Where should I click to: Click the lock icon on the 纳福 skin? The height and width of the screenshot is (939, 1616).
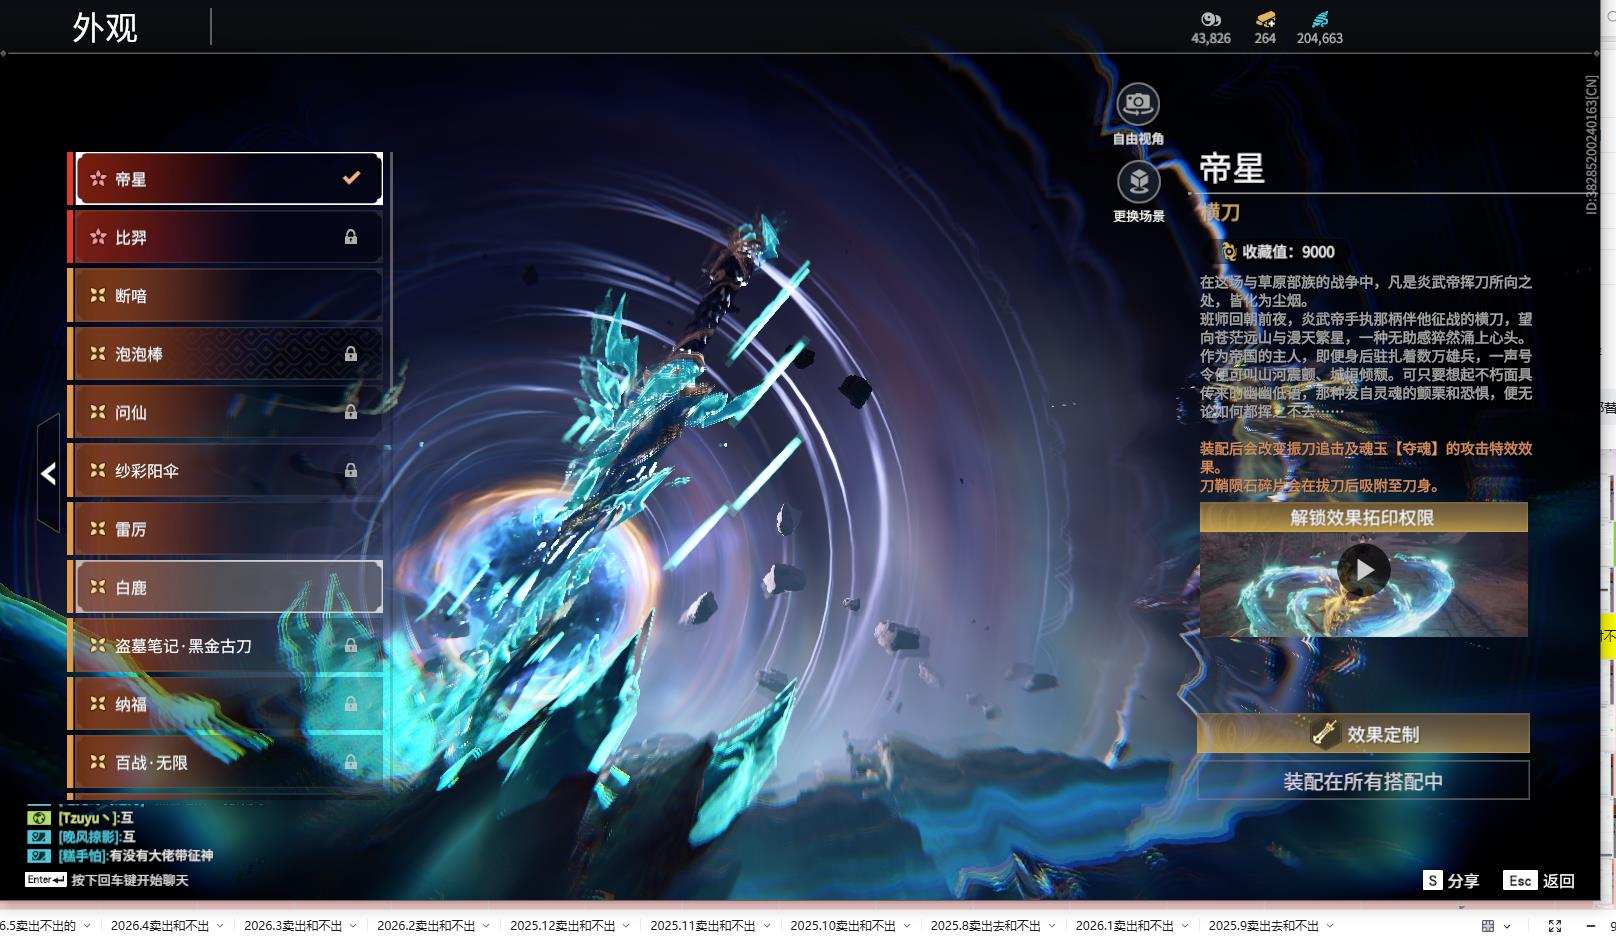tap(351, 704)
